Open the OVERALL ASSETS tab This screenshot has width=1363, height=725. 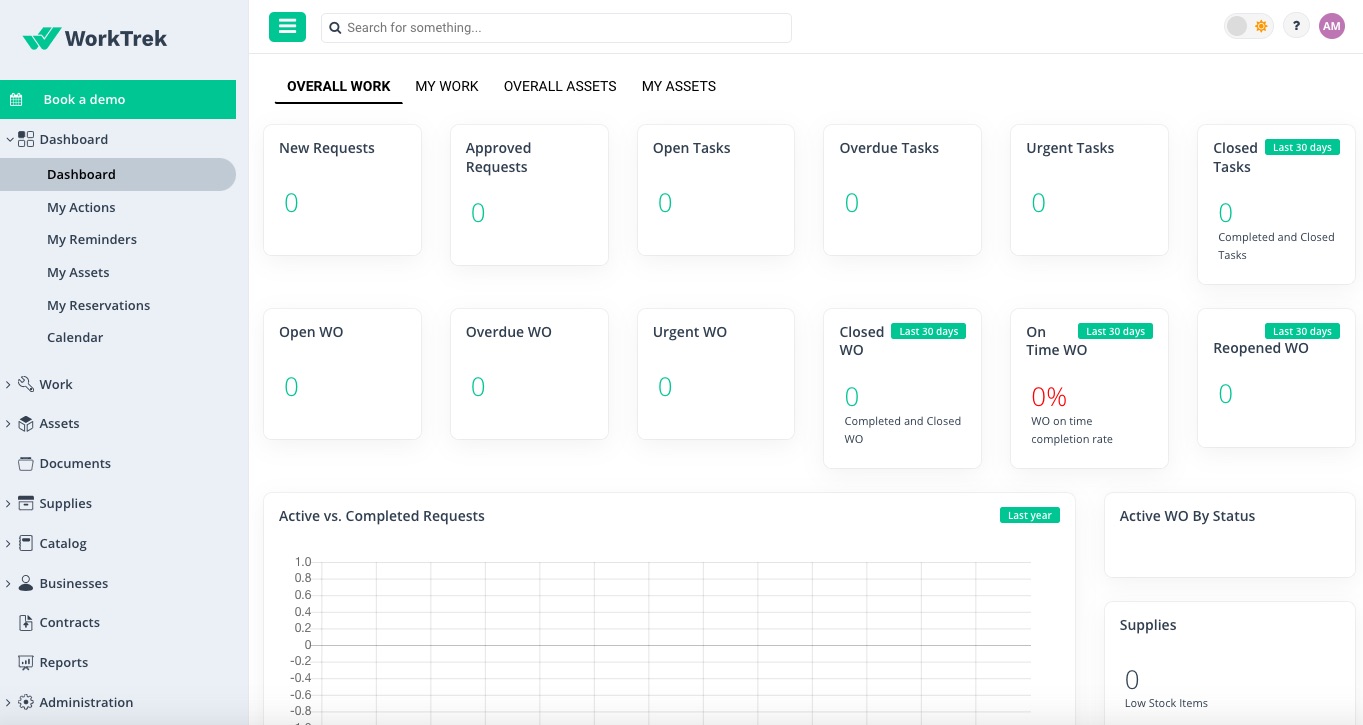(560, 87)
